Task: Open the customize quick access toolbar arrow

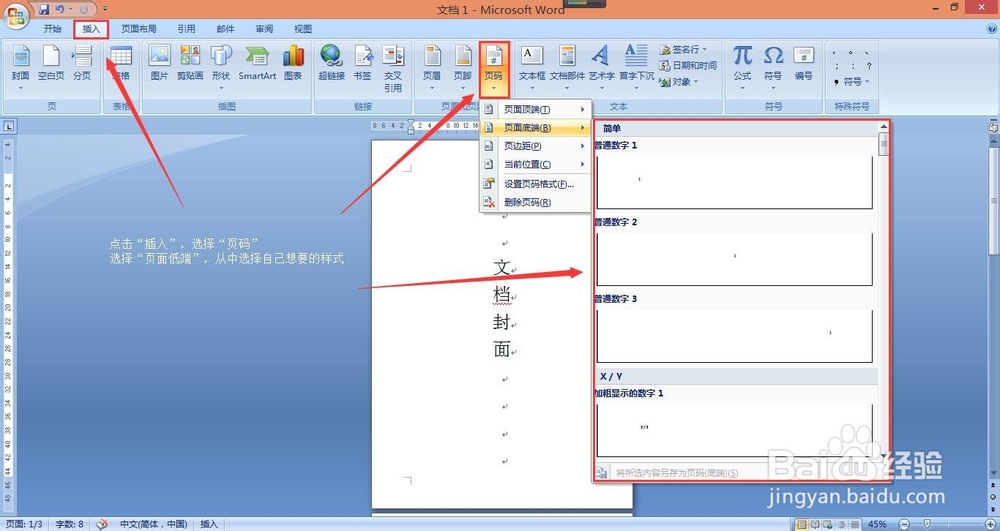Action: (105, 10)
